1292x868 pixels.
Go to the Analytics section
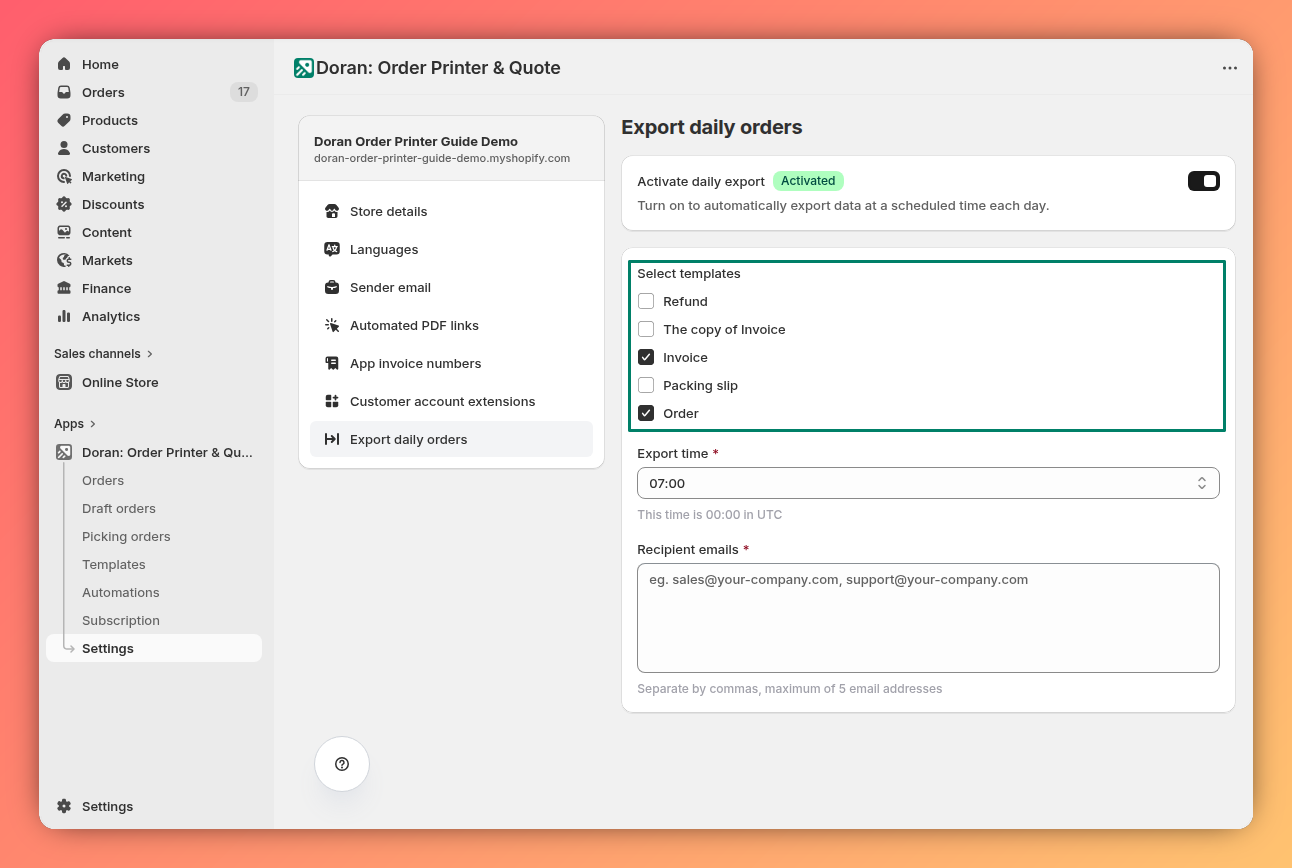[x=110, y=316]
